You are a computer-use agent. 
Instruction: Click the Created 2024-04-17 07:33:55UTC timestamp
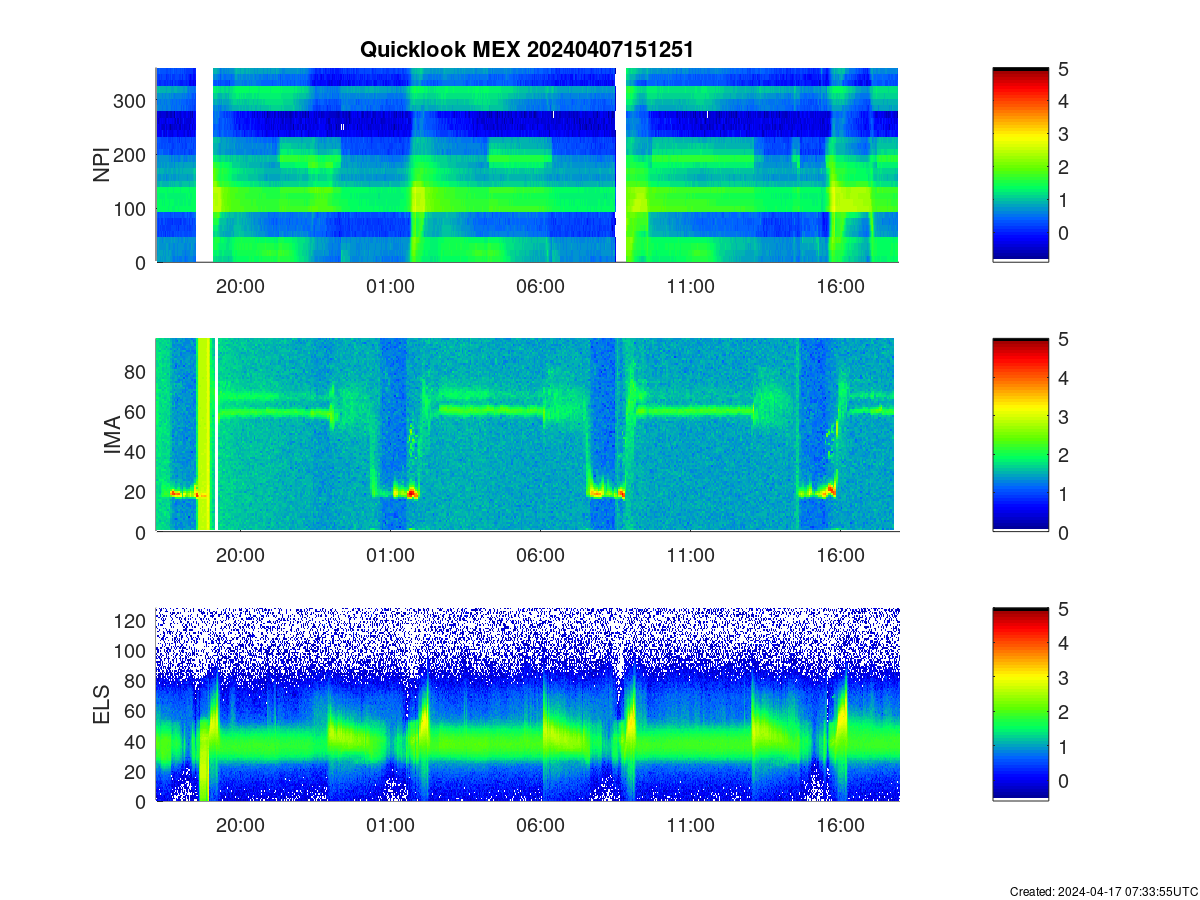(1103, 891)
